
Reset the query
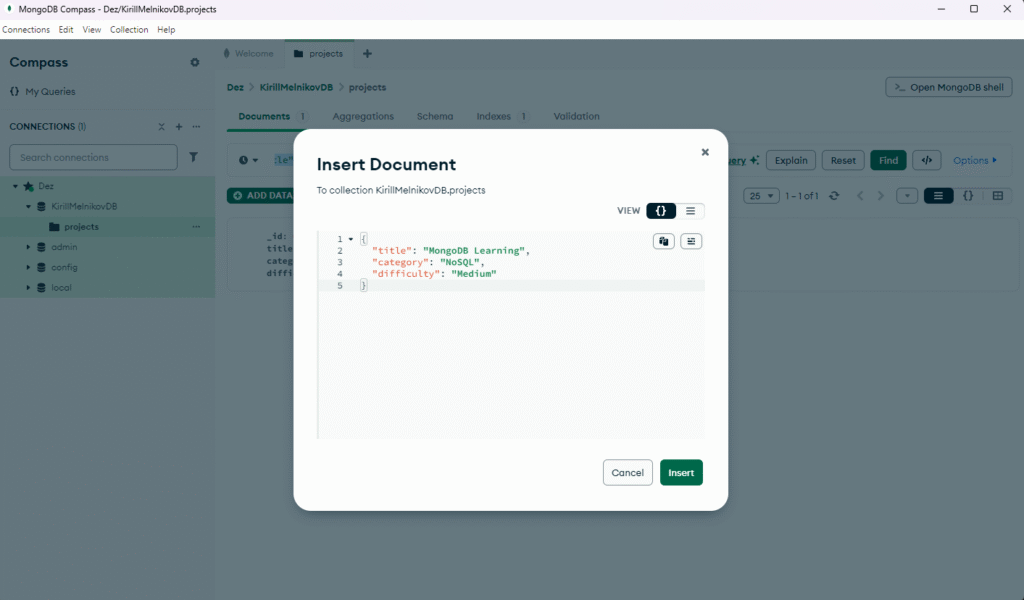tap(843, 161)
